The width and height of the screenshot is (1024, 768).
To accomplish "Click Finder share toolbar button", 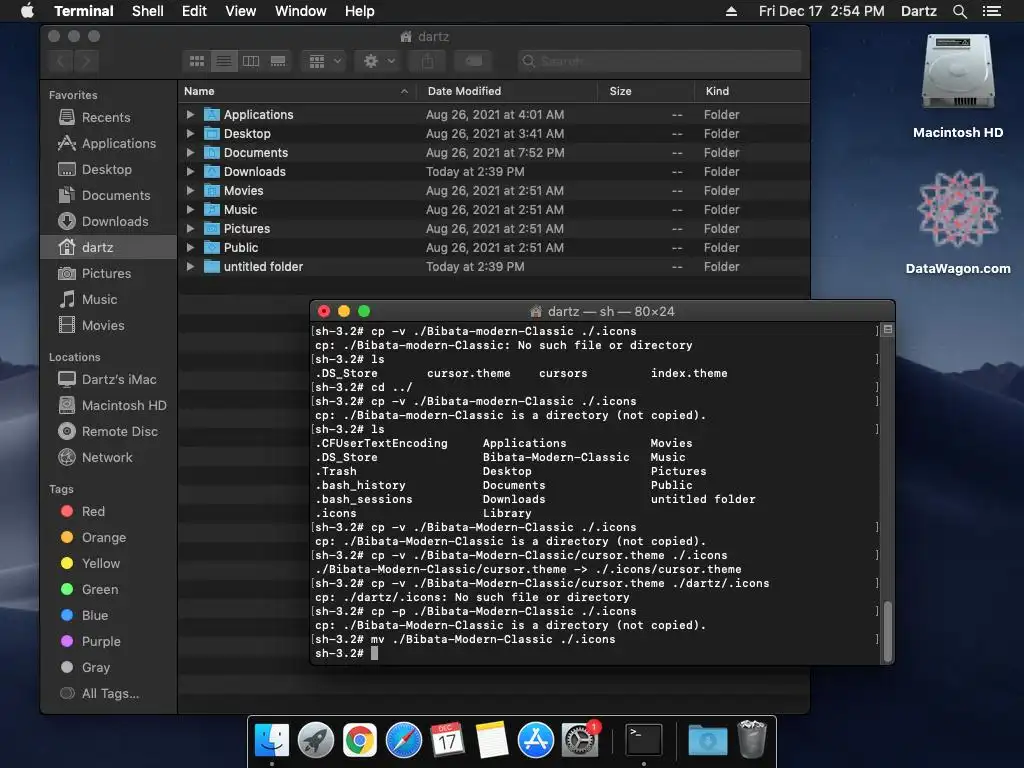I will pos(427,61).
